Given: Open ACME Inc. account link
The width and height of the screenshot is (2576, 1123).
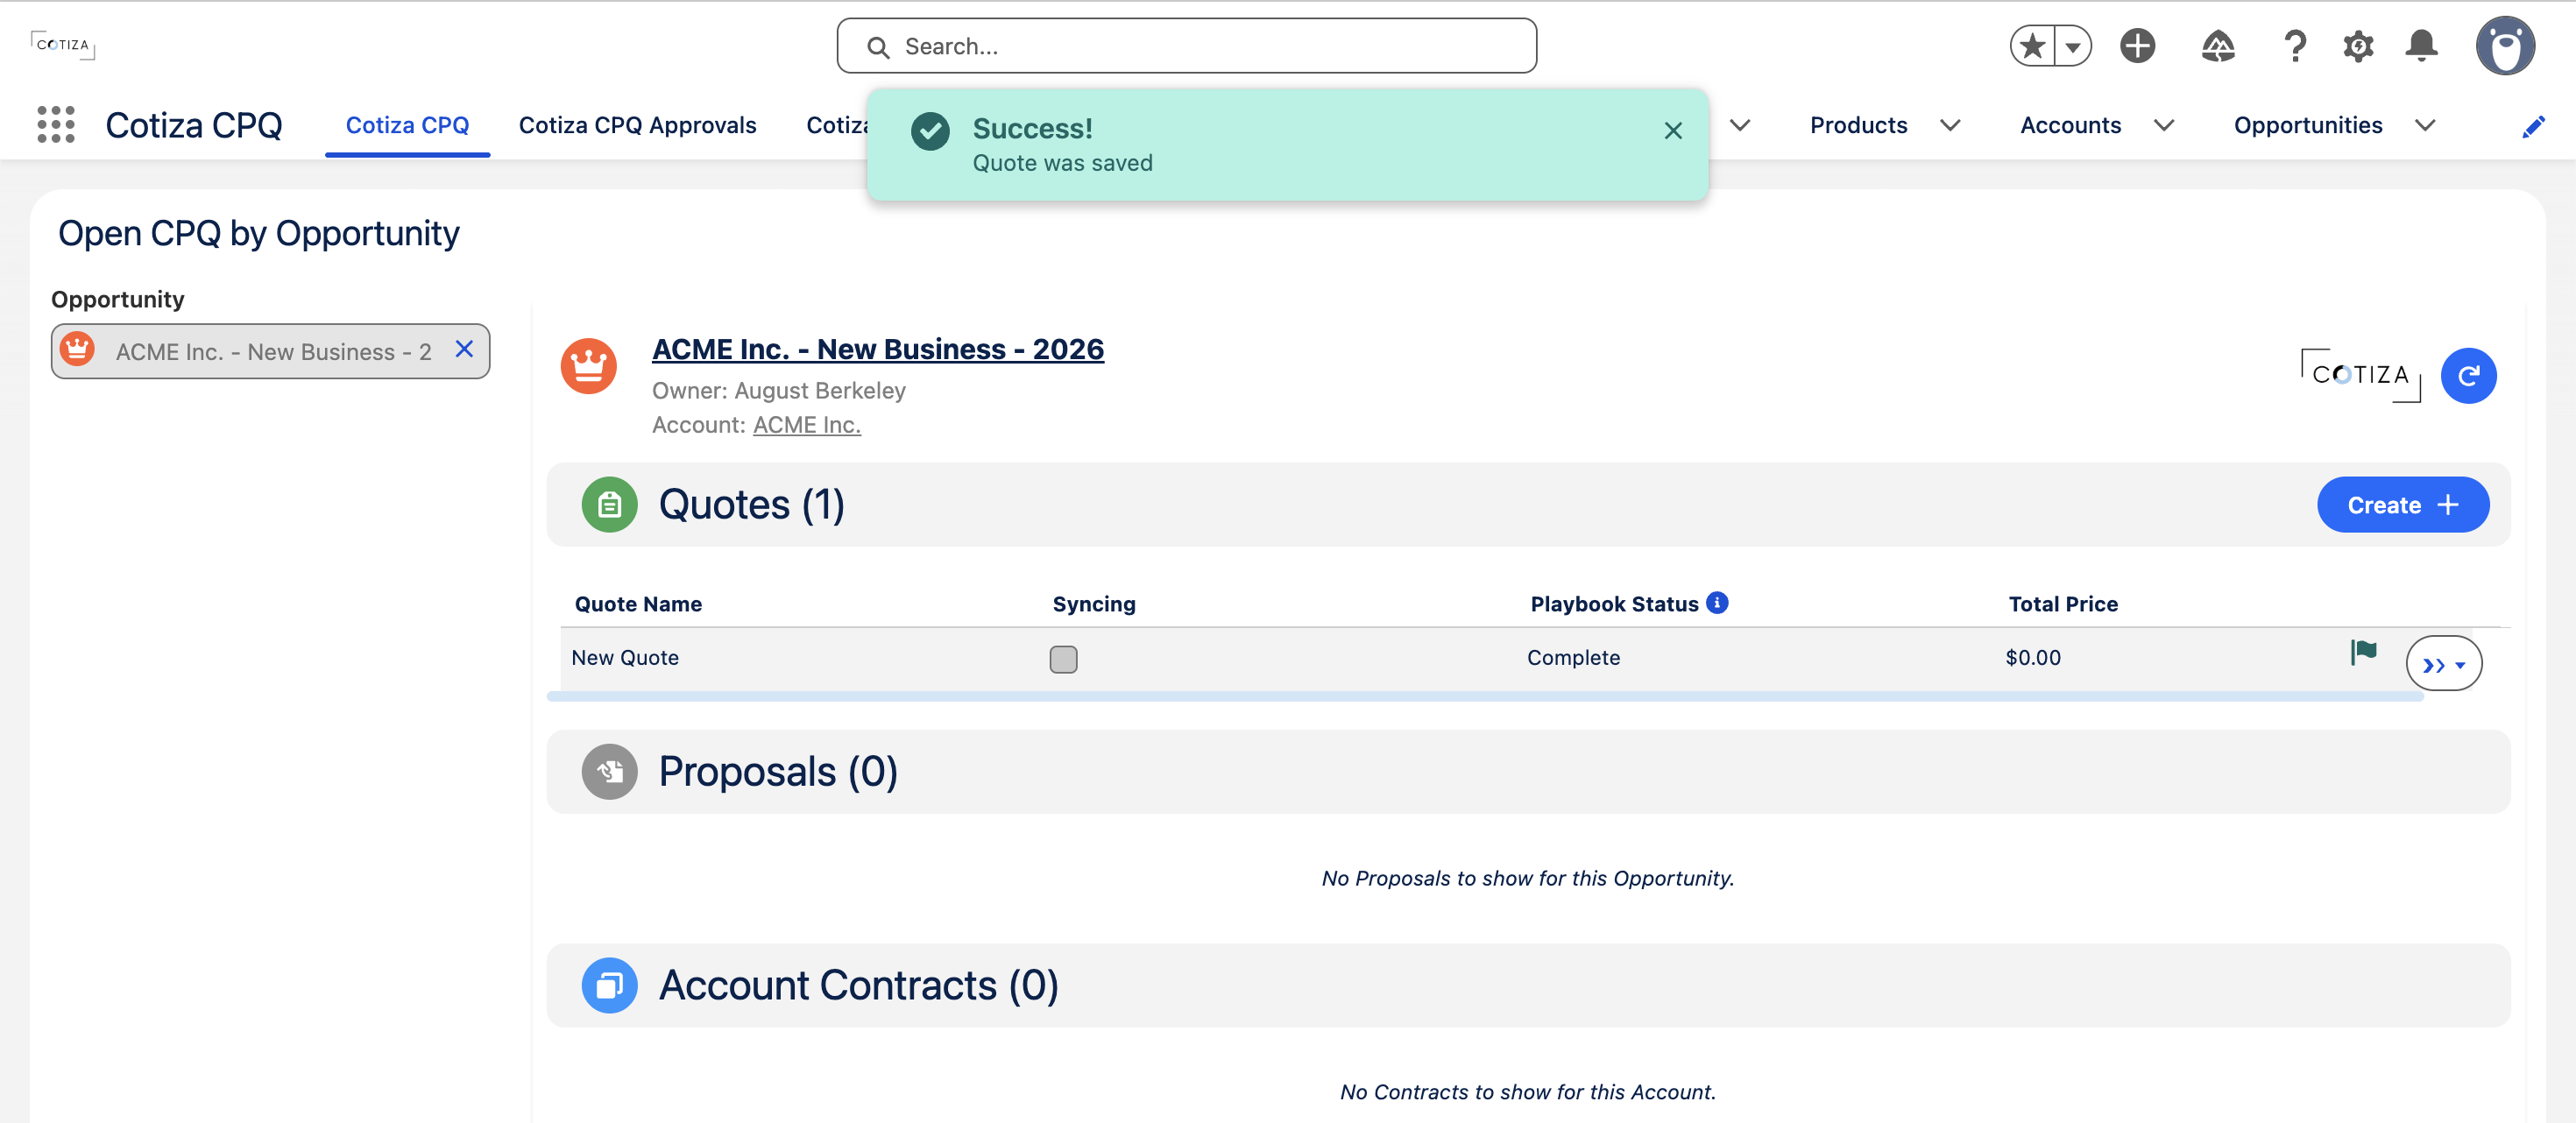Looking at the screenshot, I should pos(806,425).
